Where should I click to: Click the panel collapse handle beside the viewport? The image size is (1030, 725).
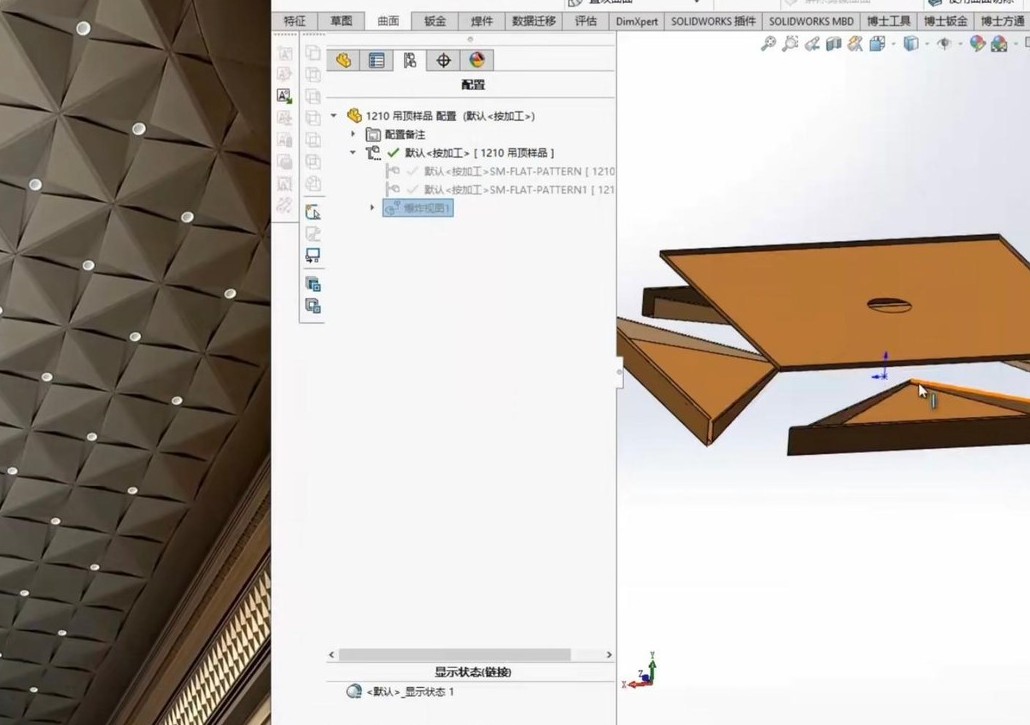pyautogui.click(x=619, y=372)
